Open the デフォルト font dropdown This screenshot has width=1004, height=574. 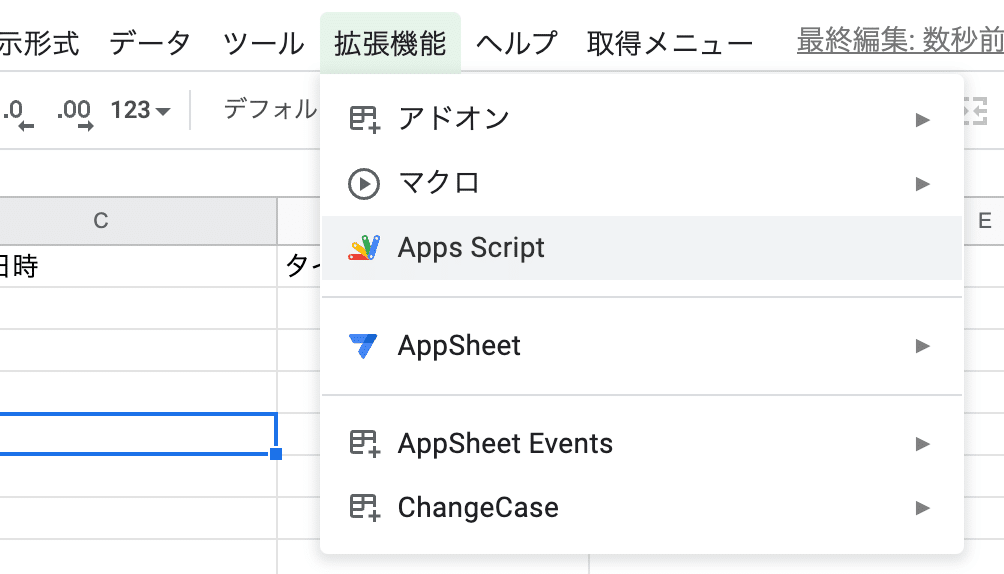(x=270, y=110)
